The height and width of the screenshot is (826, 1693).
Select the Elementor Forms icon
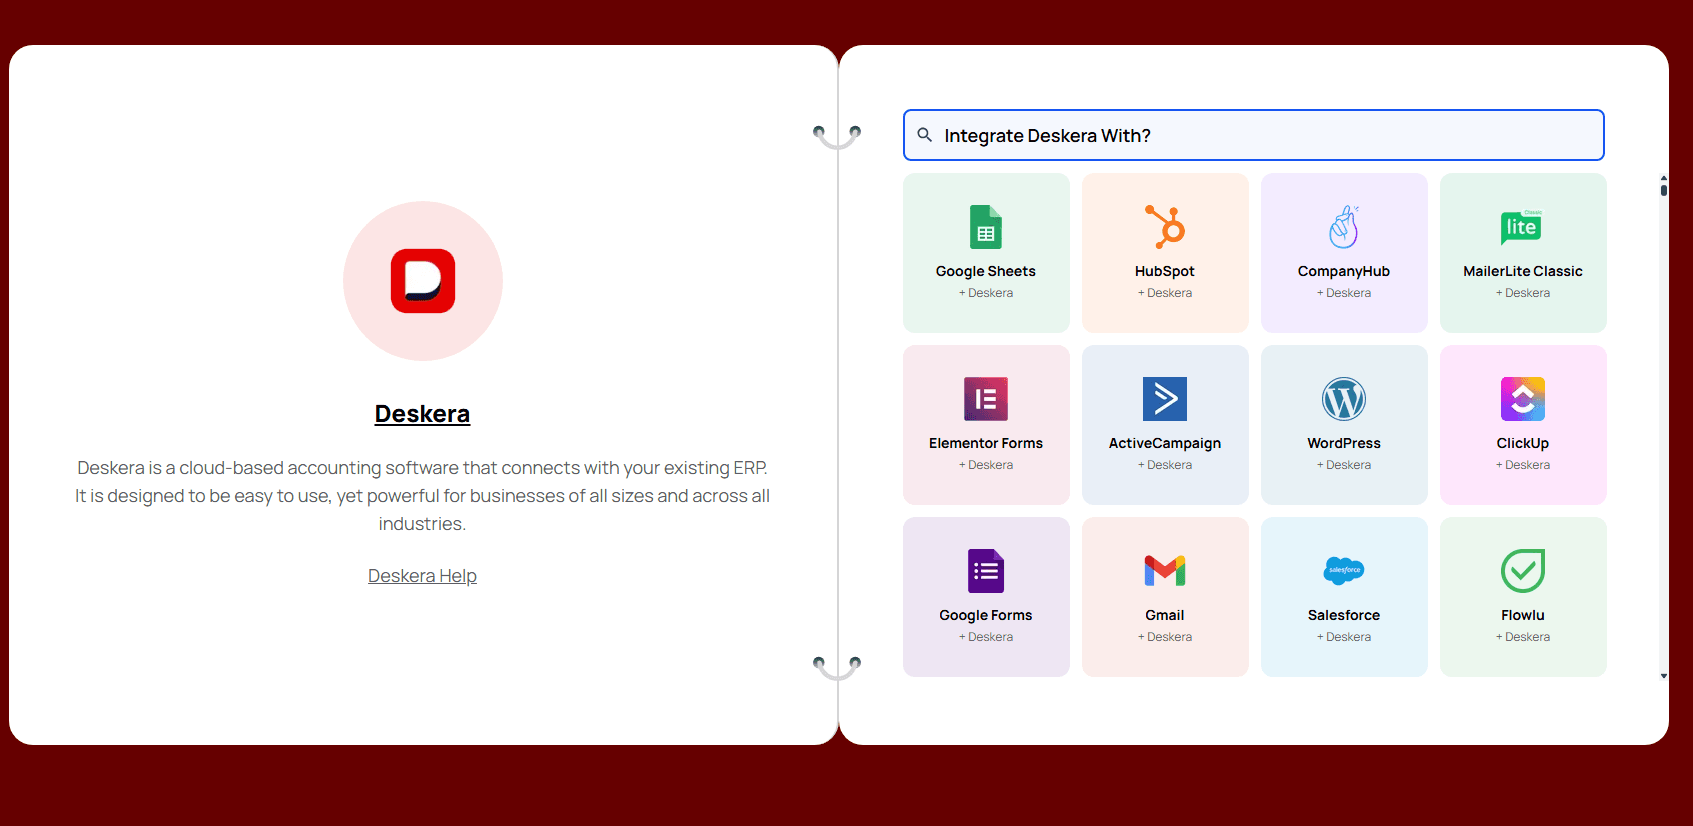point(986,399)
